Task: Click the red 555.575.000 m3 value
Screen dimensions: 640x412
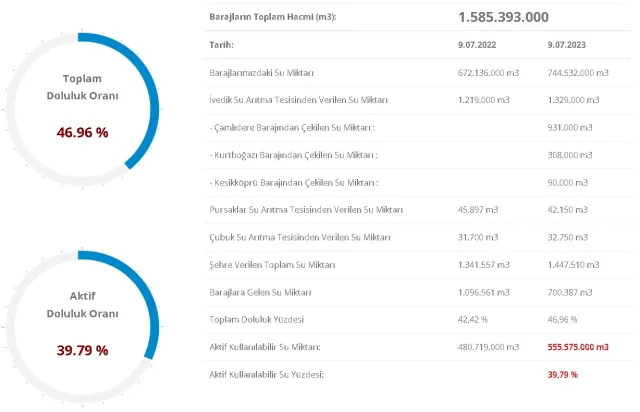Action: pyautogui.click(x=578, y=346)
